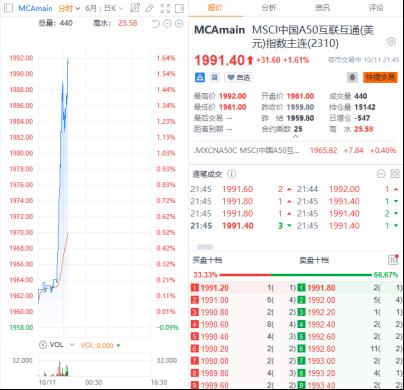Screen dimensions: 404x390
Task: Open quote settings gear icon
Action: (391, 42)
